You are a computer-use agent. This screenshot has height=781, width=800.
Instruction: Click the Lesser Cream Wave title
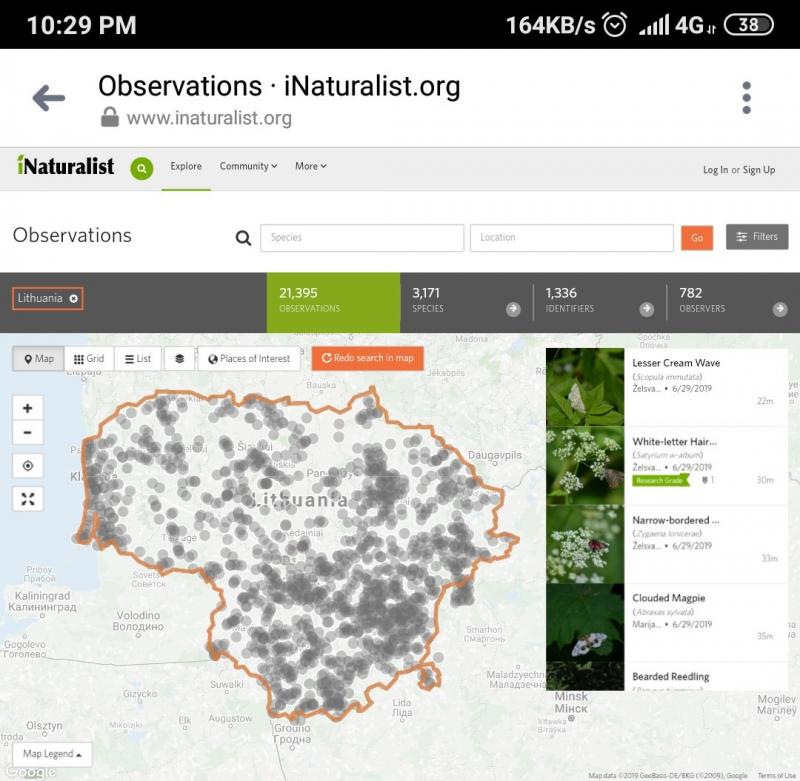point(676,363)
